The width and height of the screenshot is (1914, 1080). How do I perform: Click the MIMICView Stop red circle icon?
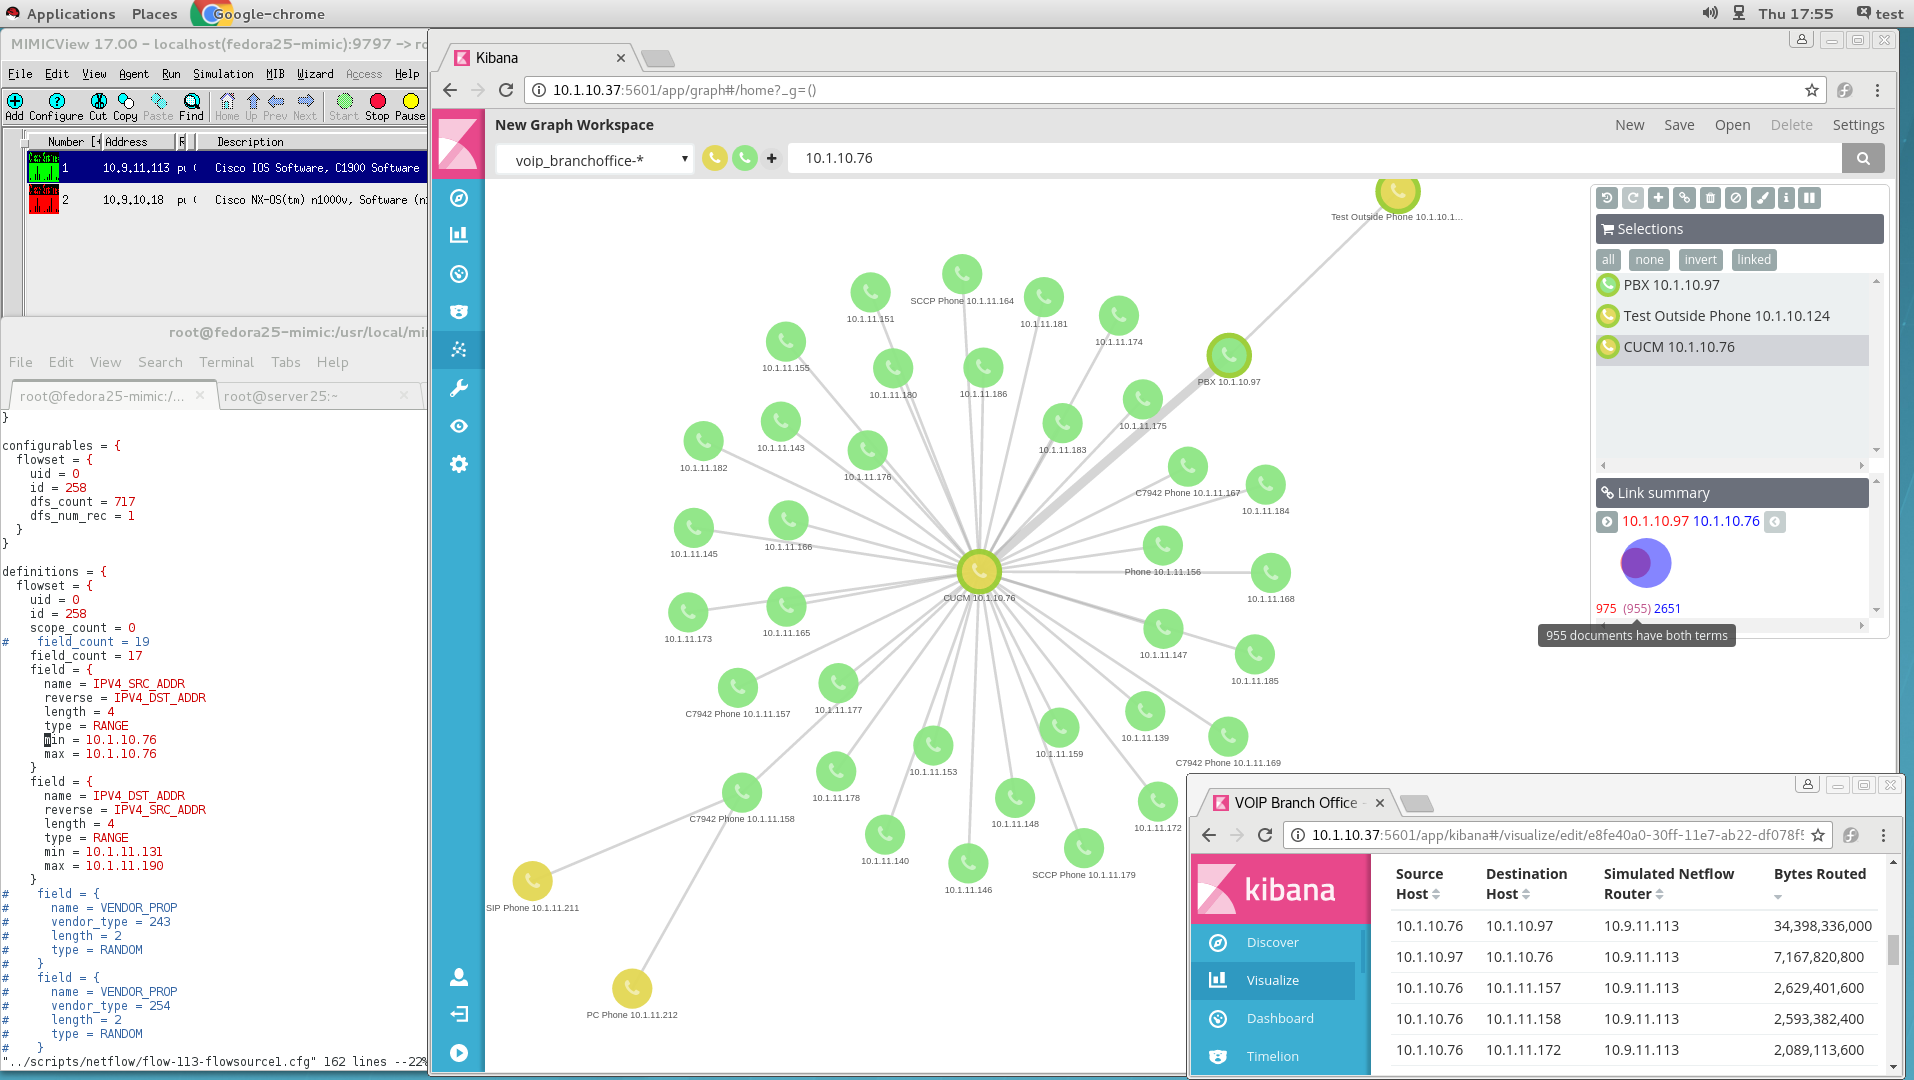[x=377, y=102]
